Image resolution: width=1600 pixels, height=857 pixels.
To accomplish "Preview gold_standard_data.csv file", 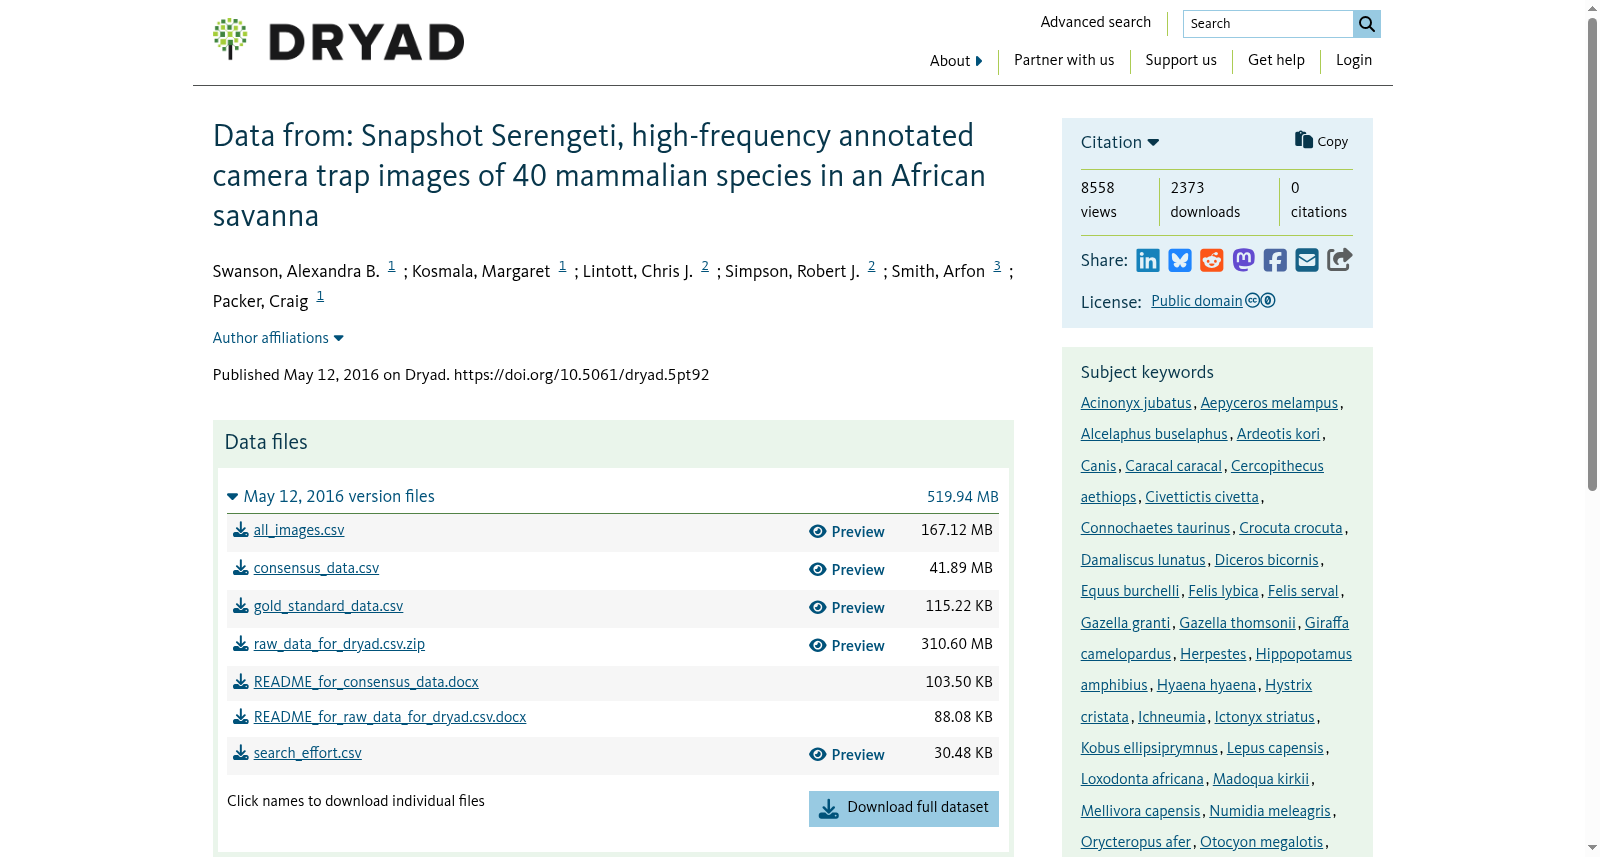I will (x=847, y=608).
